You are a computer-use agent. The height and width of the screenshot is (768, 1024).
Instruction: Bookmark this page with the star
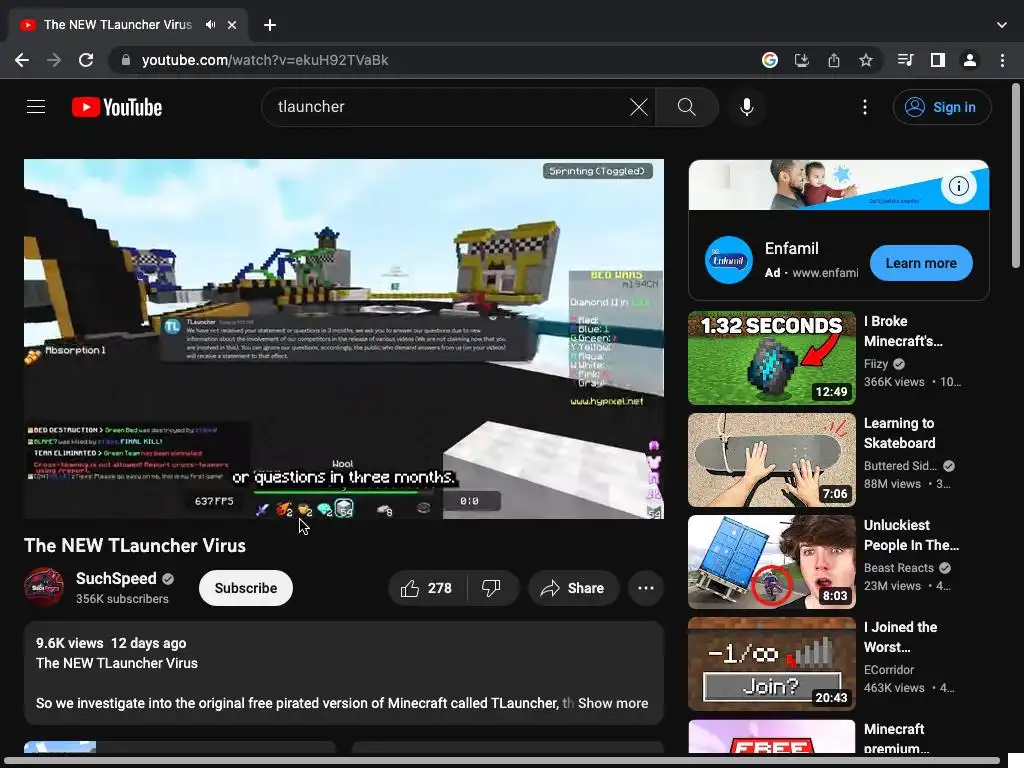pyautogui.click(x=866, y=60)
